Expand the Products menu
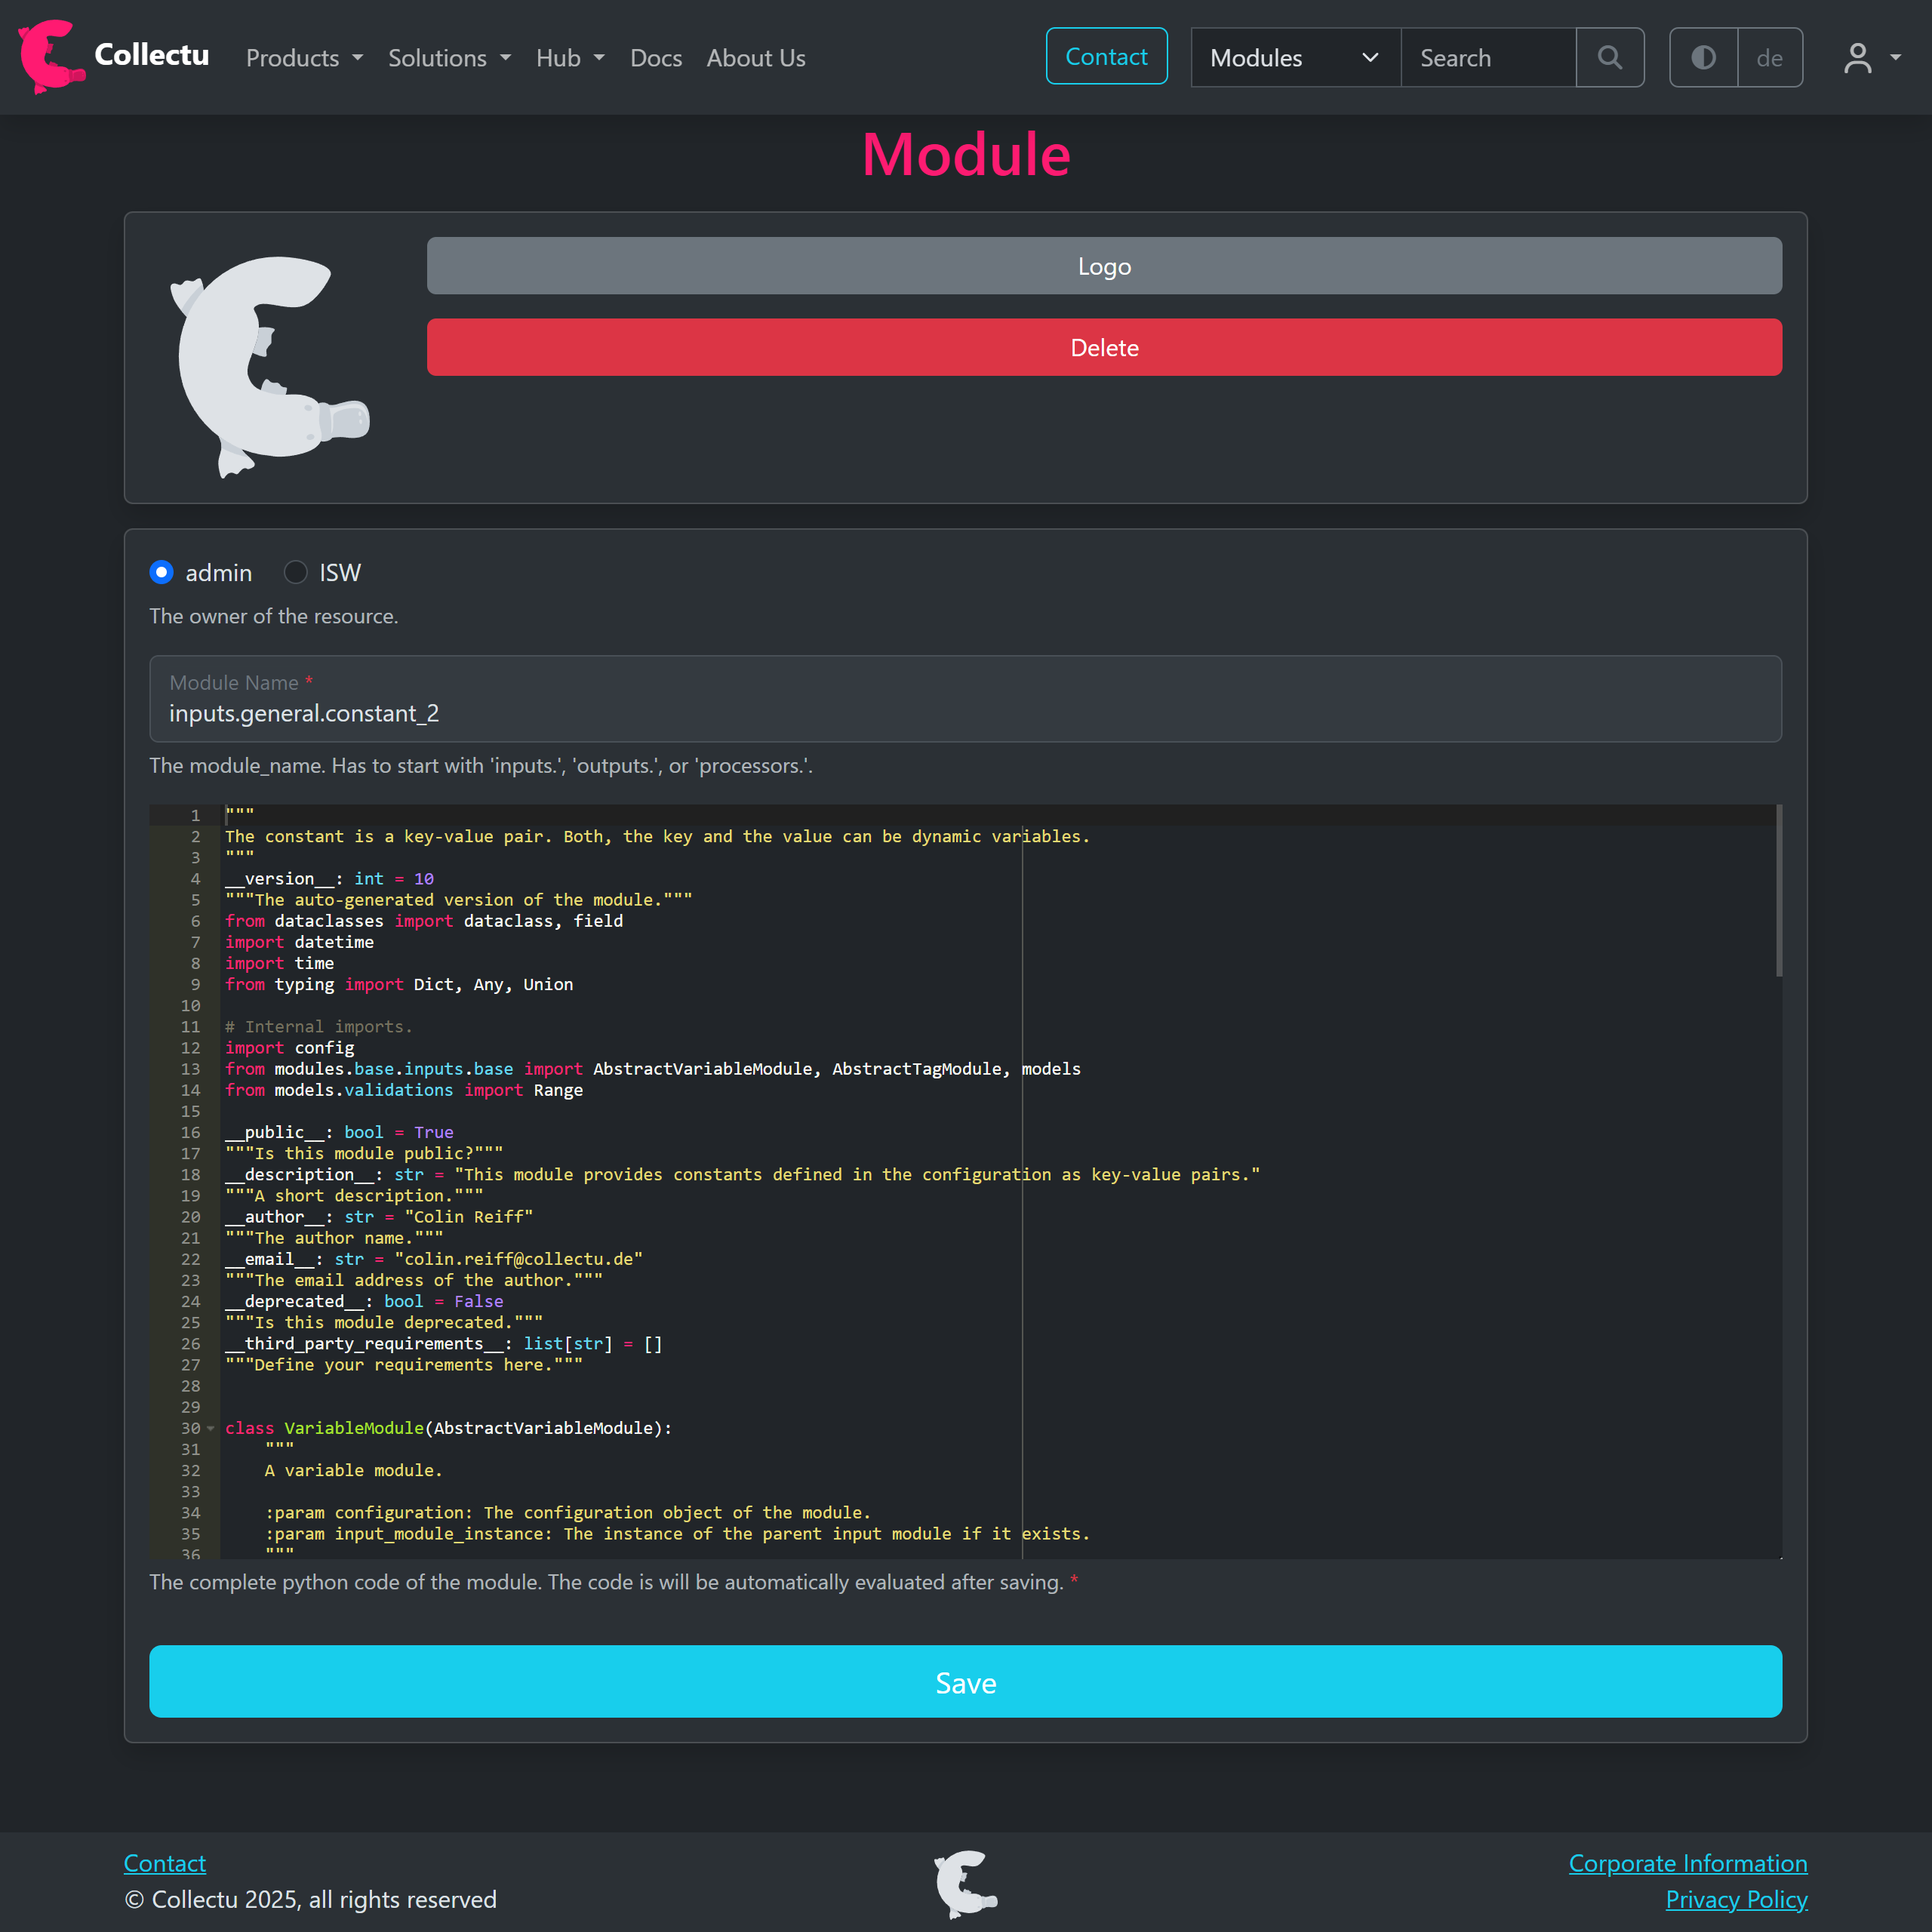Screen dimensions: 1932x1932 coord(304,58)
